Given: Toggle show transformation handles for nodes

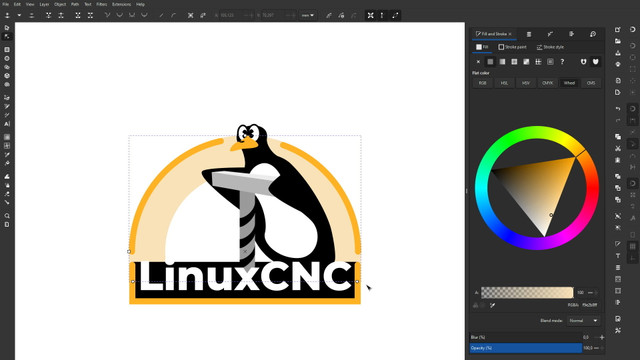Looking at the screenshot, I should 370,15.
